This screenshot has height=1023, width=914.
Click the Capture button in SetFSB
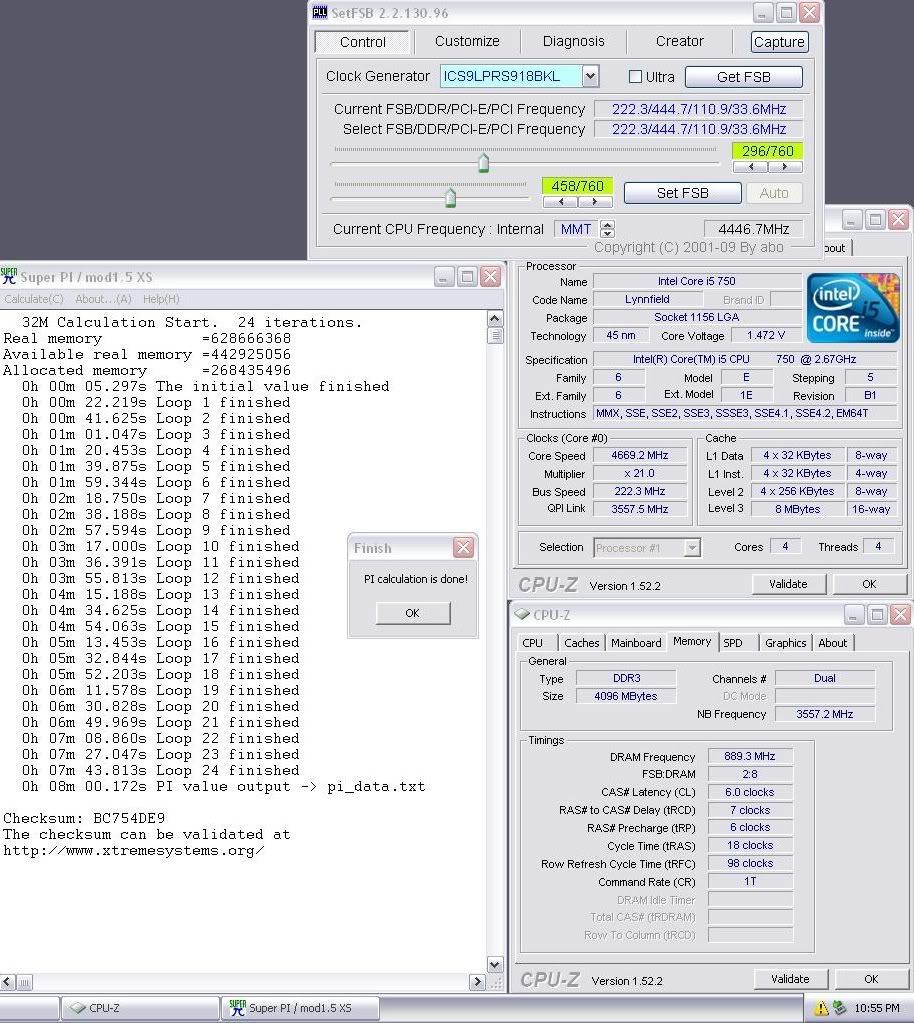coord(779,42)
